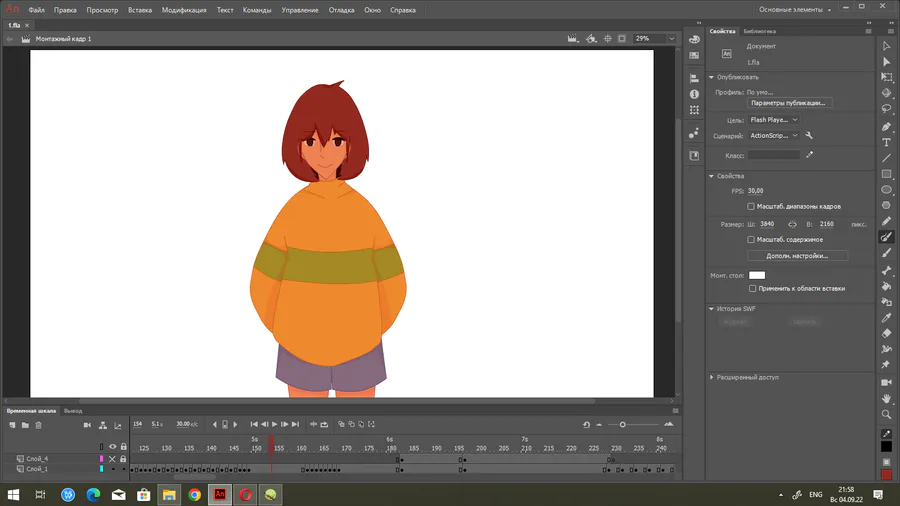
Task: Select the PolyStar polygon tool
Action: click(886, 205)
